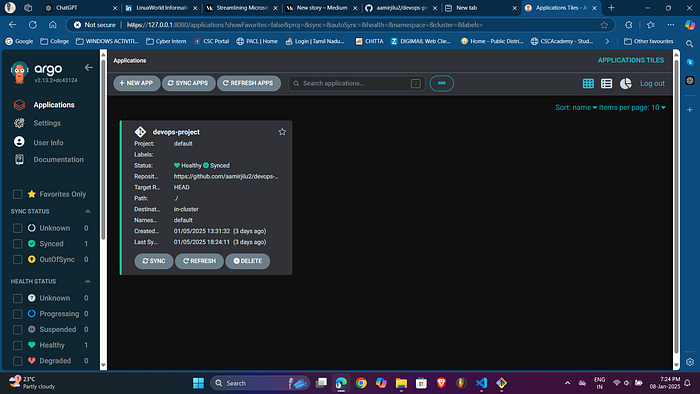This screenshot has width=700, height=394.
Task: Click the Argo octopus logo
Action: click(19, 72)
